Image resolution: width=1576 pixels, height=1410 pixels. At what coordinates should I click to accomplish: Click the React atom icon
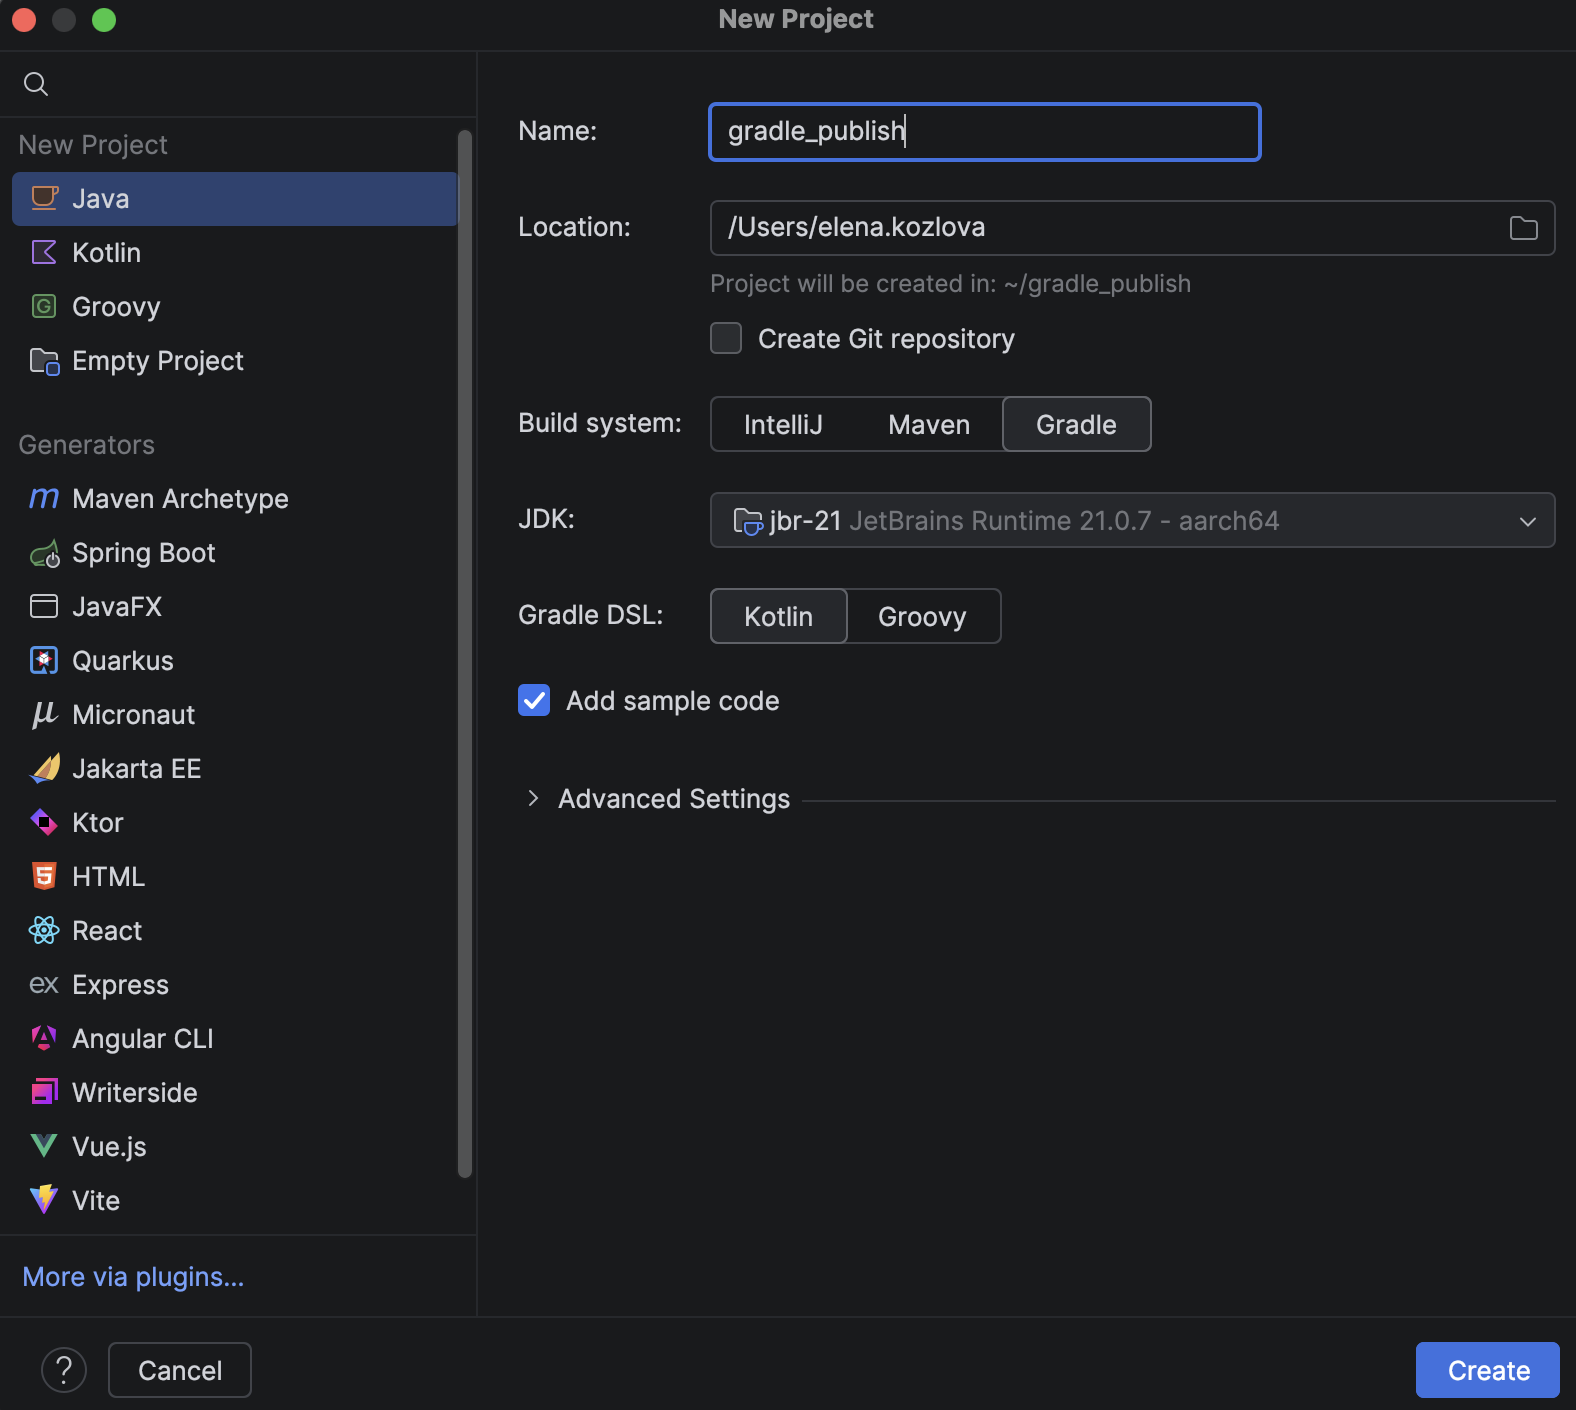[x=44, y=930]
